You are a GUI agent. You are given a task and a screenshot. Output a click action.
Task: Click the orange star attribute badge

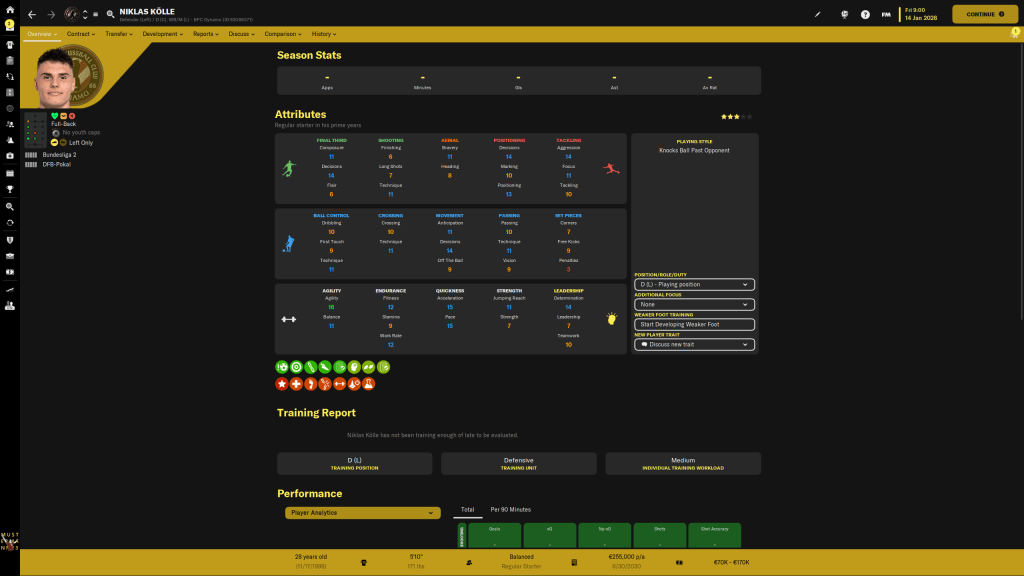click(x=282, y=383)
